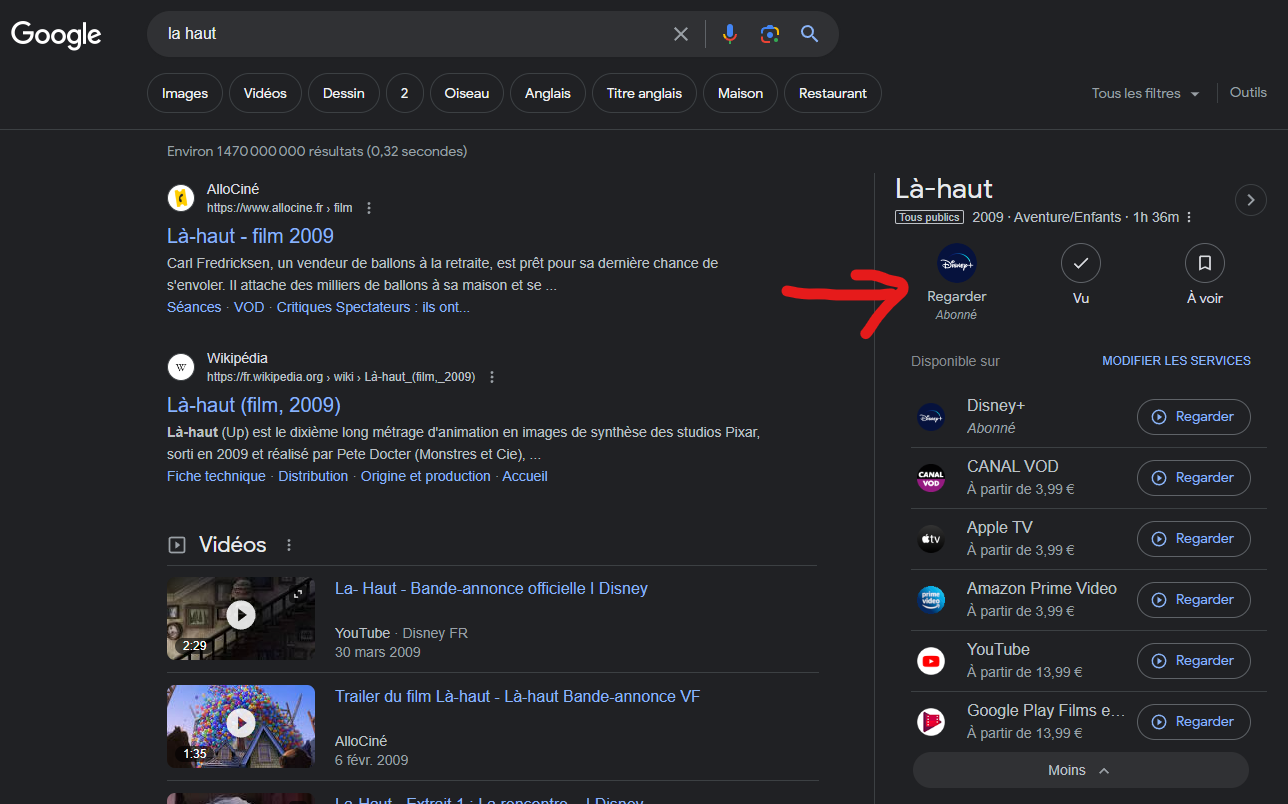Viewport: 1288px width, 804px height.
Task: Click the magnifying glass search icon
Action: click(810, 34)
